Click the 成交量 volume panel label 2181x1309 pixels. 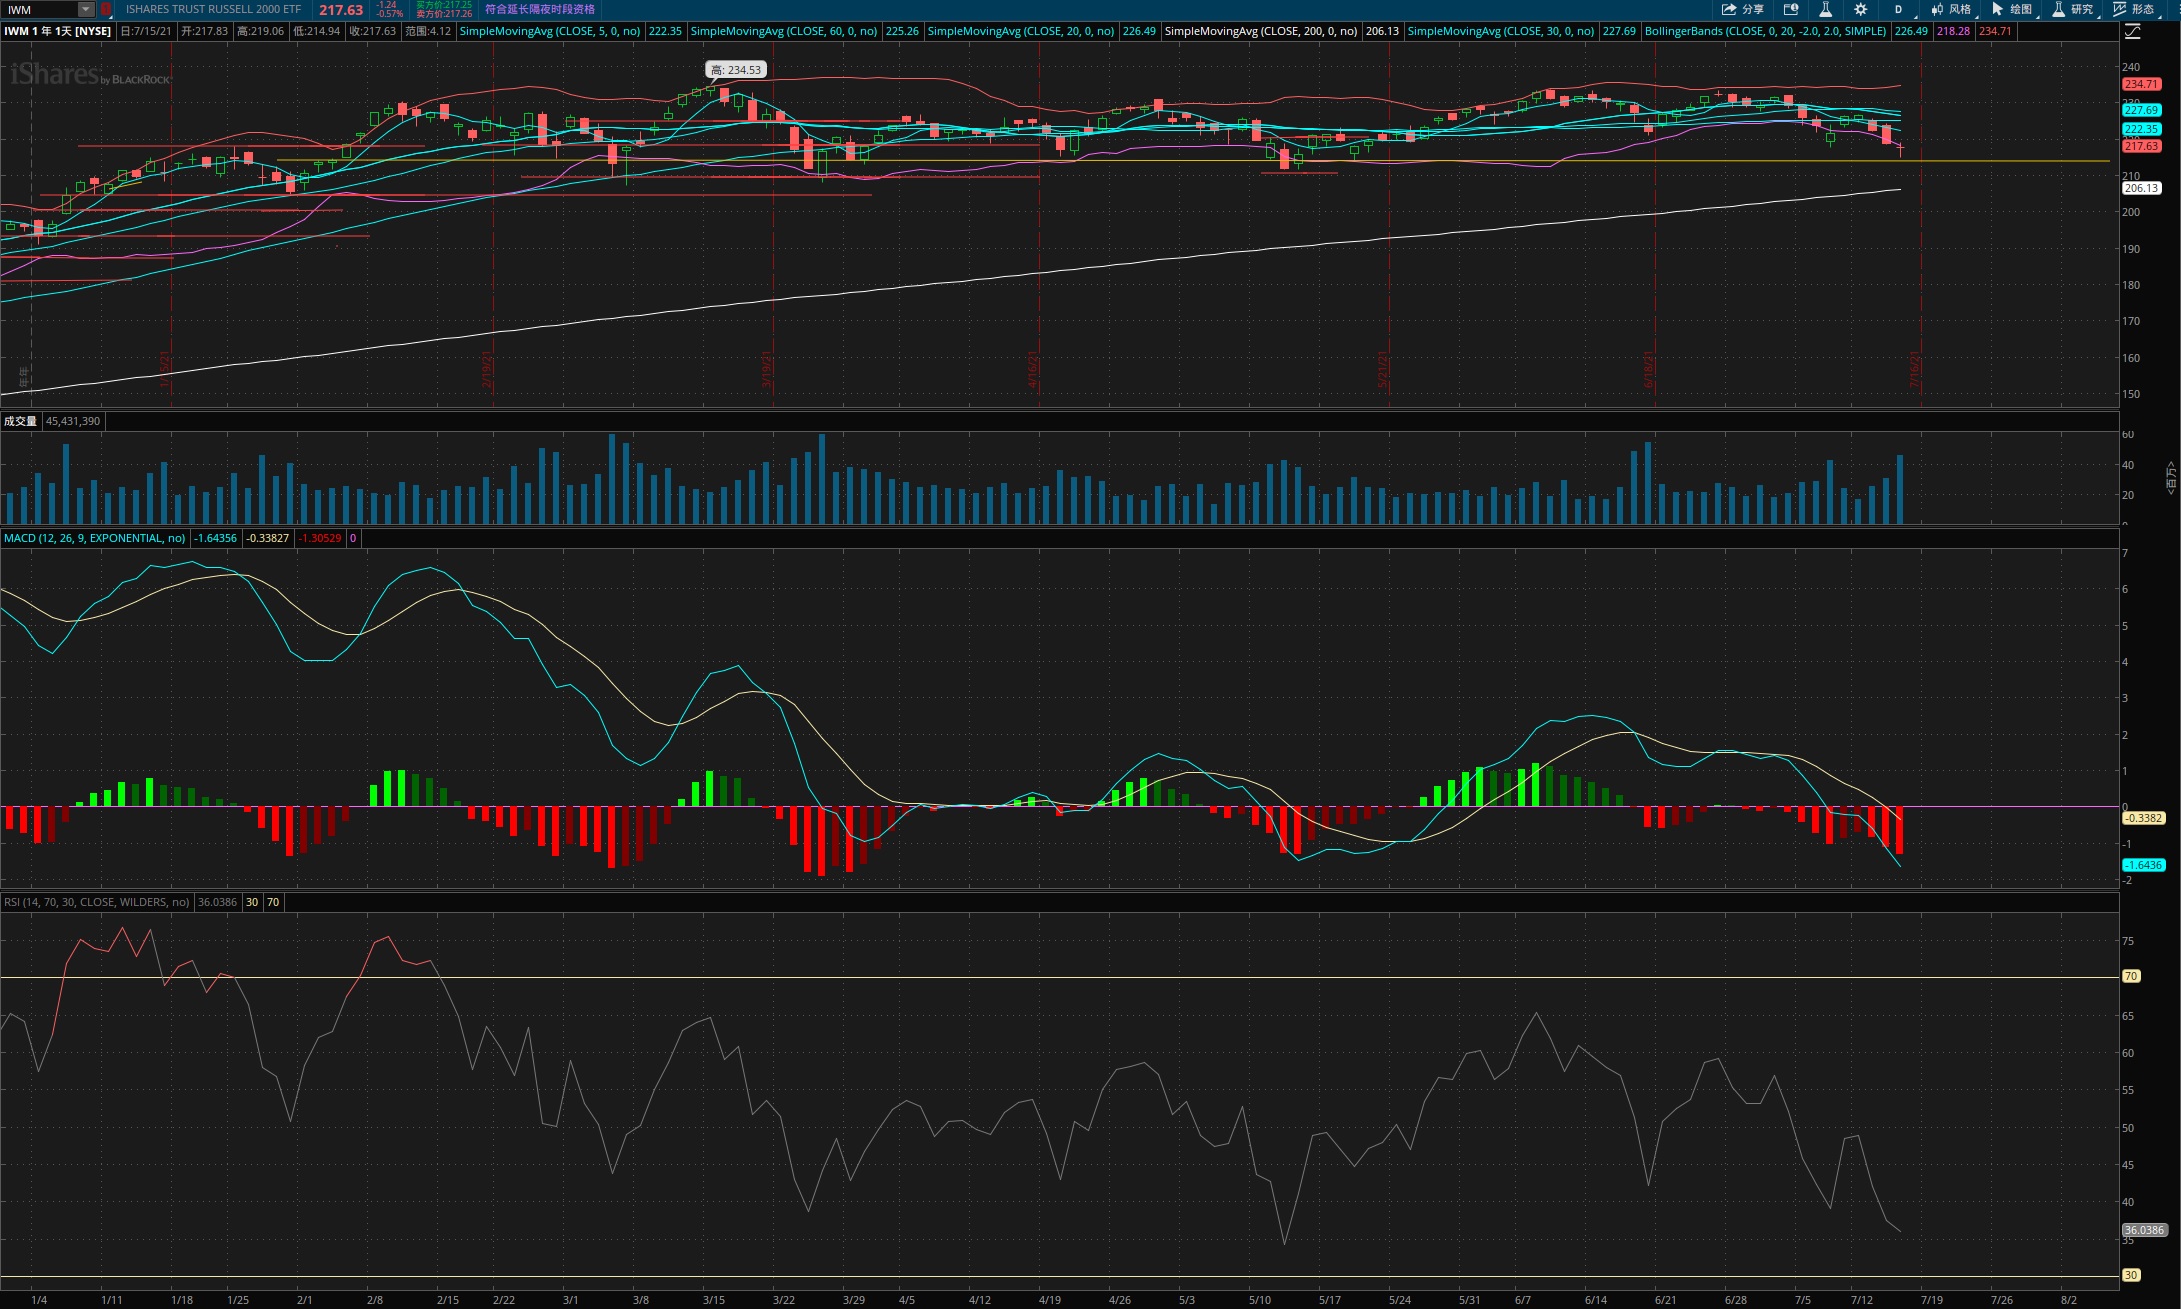coord(20,421)
